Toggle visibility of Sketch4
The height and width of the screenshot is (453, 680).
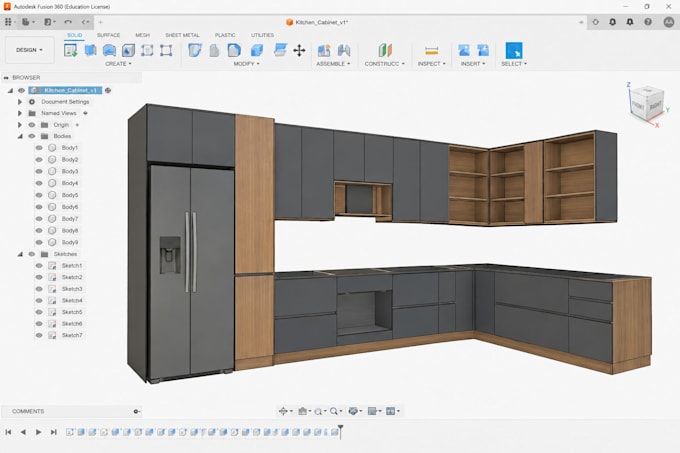(39, 300)
